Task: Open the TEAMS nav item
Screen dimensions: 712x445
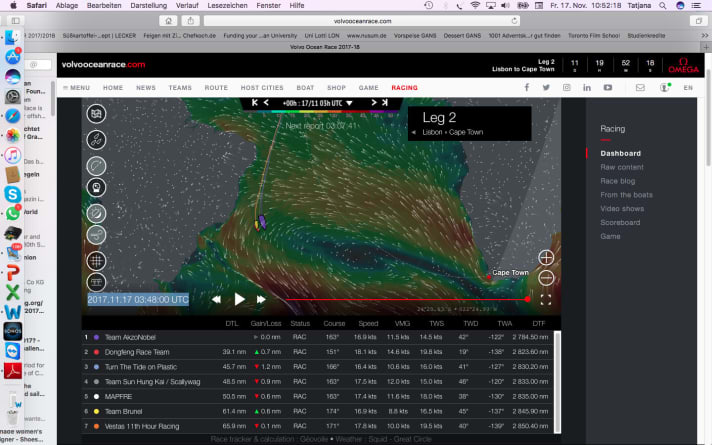Action: [x=180, y=88]
